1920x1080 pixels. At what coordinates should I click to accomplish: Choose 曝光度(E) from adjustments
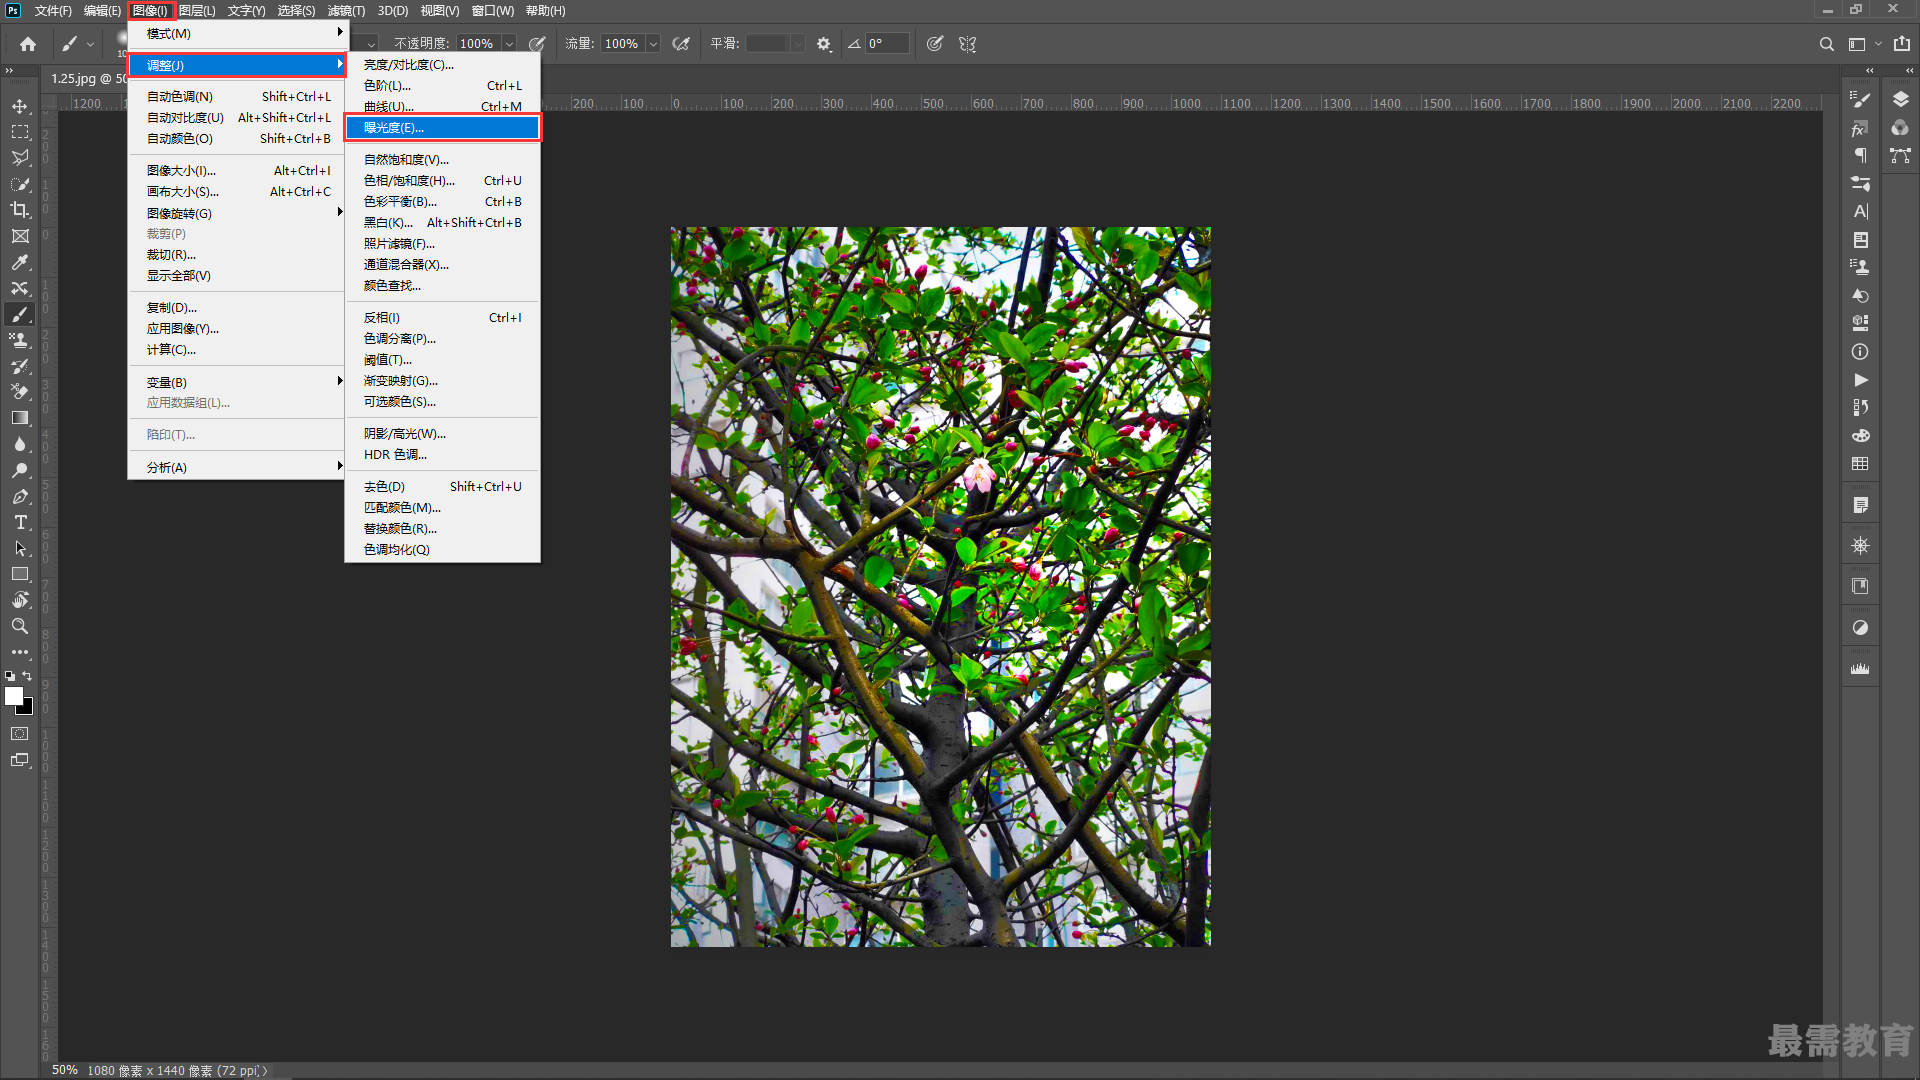442,127
